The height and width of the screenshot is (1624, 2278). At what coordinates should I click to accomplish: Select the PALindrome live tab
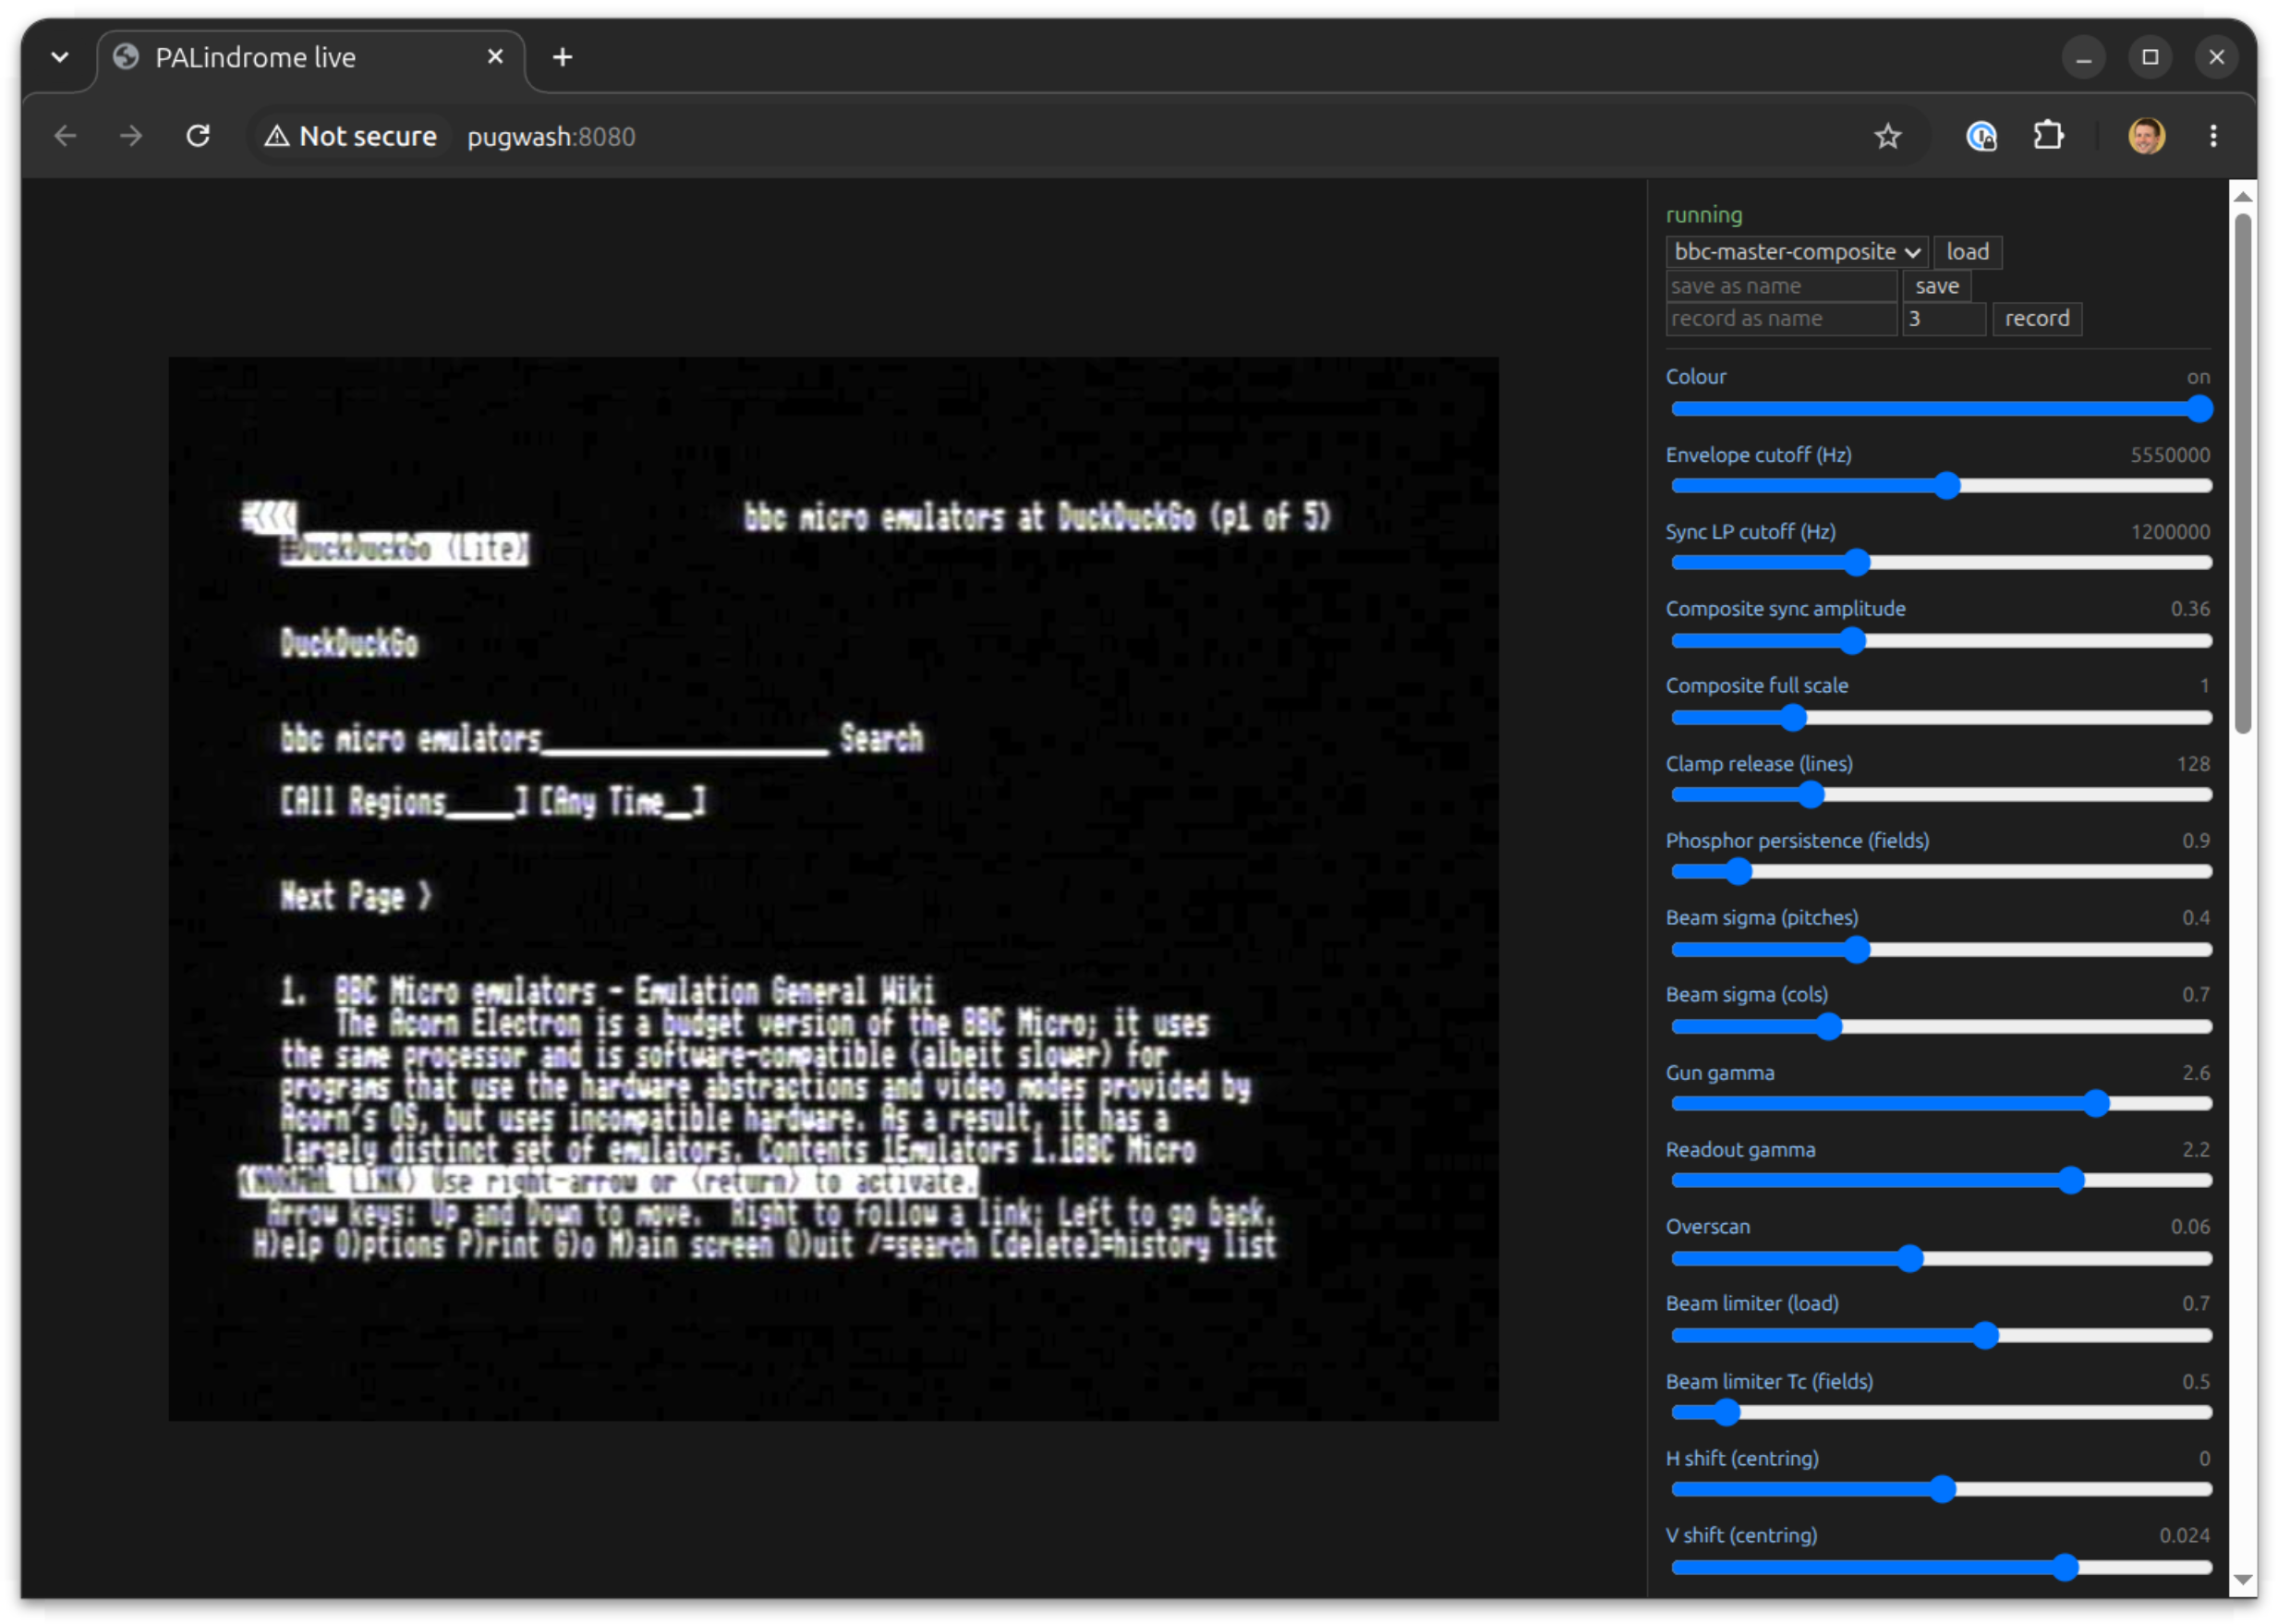point(310,58)
